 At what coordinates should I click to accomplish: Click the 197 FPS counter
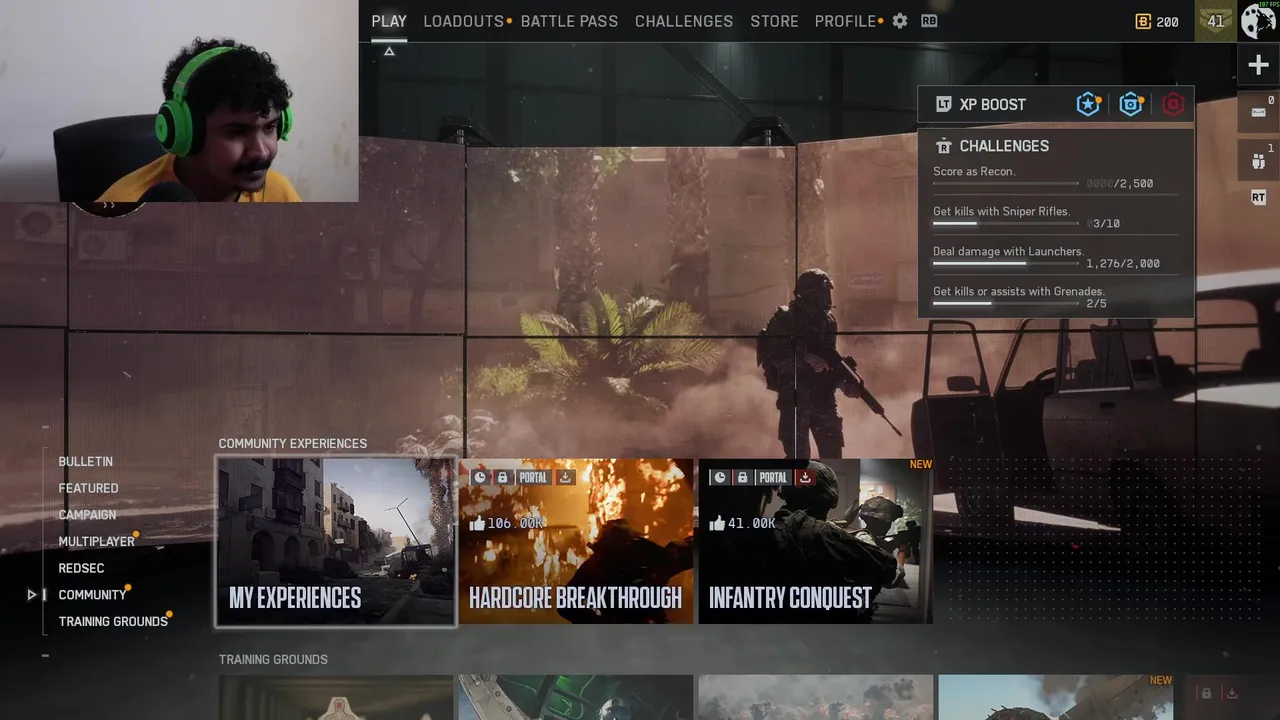point(1267,4)
